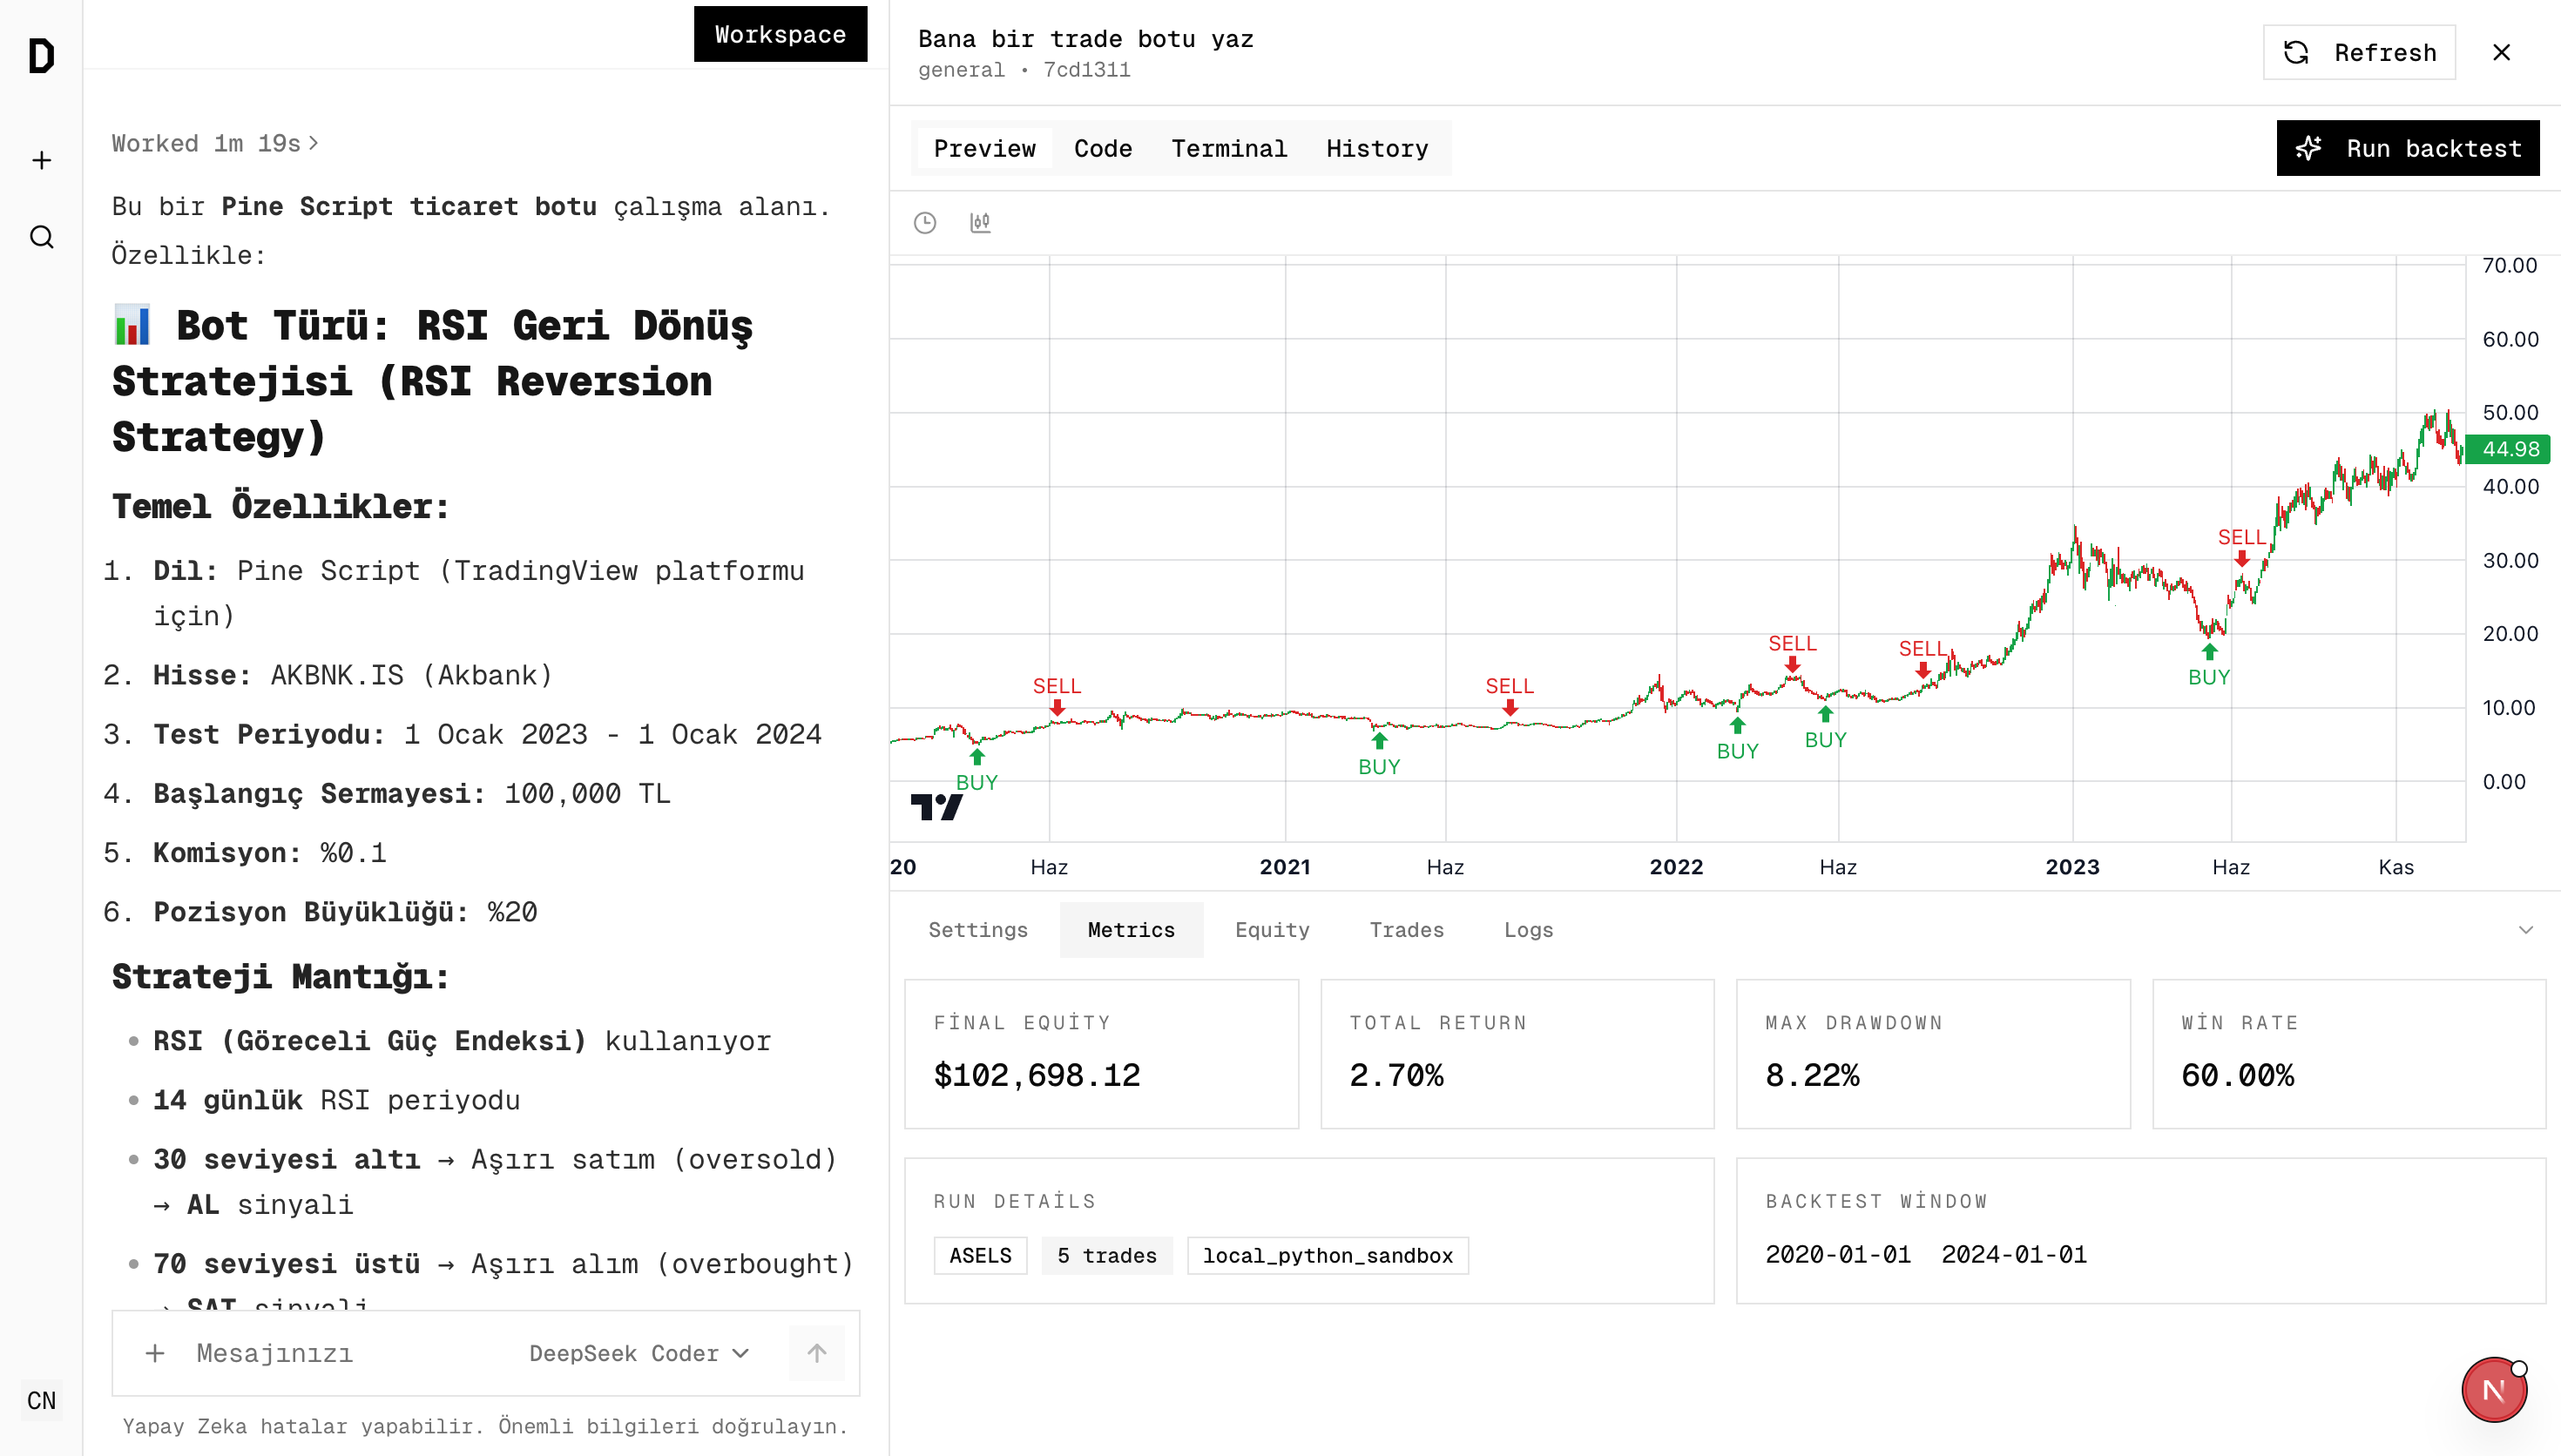Collapse the metrics panel with the chevron
This screenshot has height=1456, width=2561.
coord(2525,930)
